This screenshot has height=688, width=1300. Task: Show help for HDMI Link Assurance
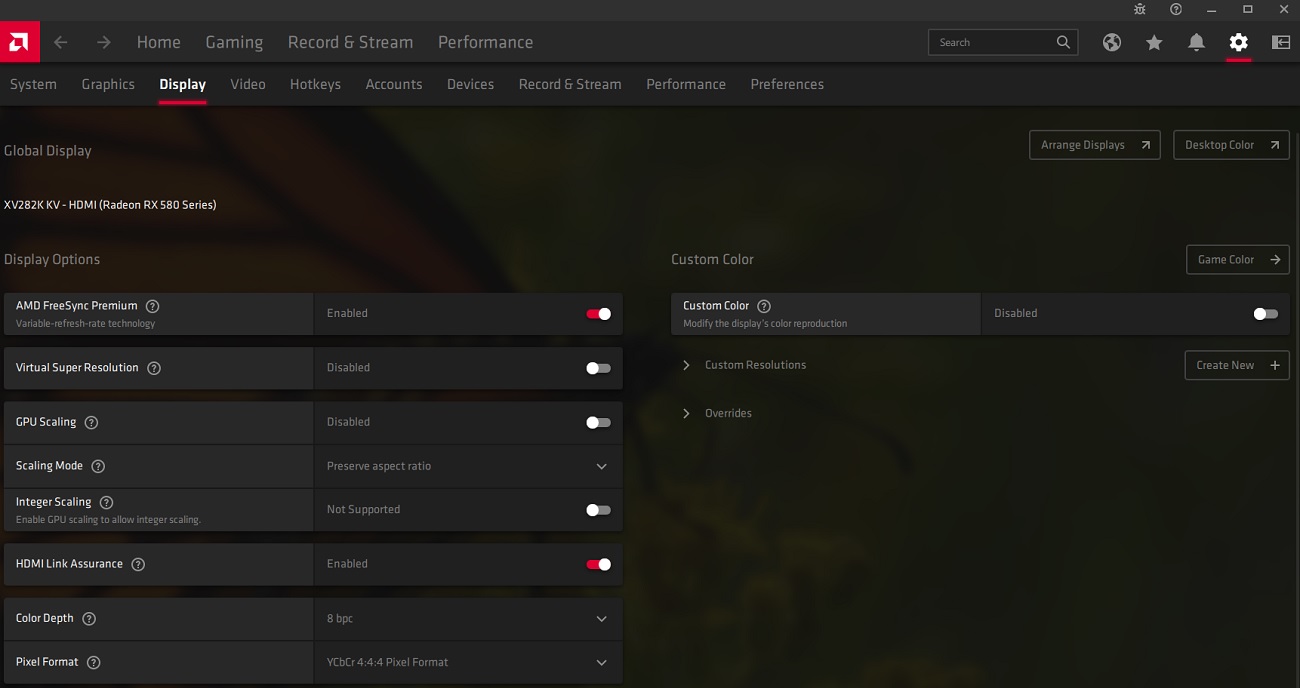click(x=138, y=564)
